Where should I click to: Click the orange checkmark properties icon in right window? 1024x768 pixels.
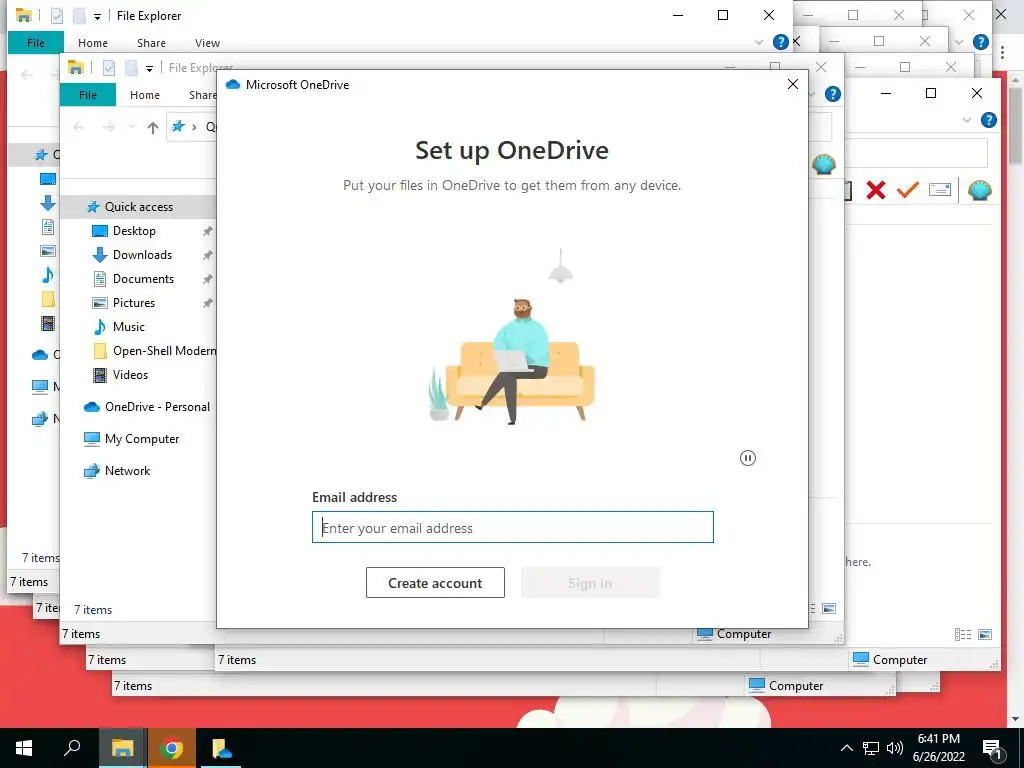[x=908, y=190]
